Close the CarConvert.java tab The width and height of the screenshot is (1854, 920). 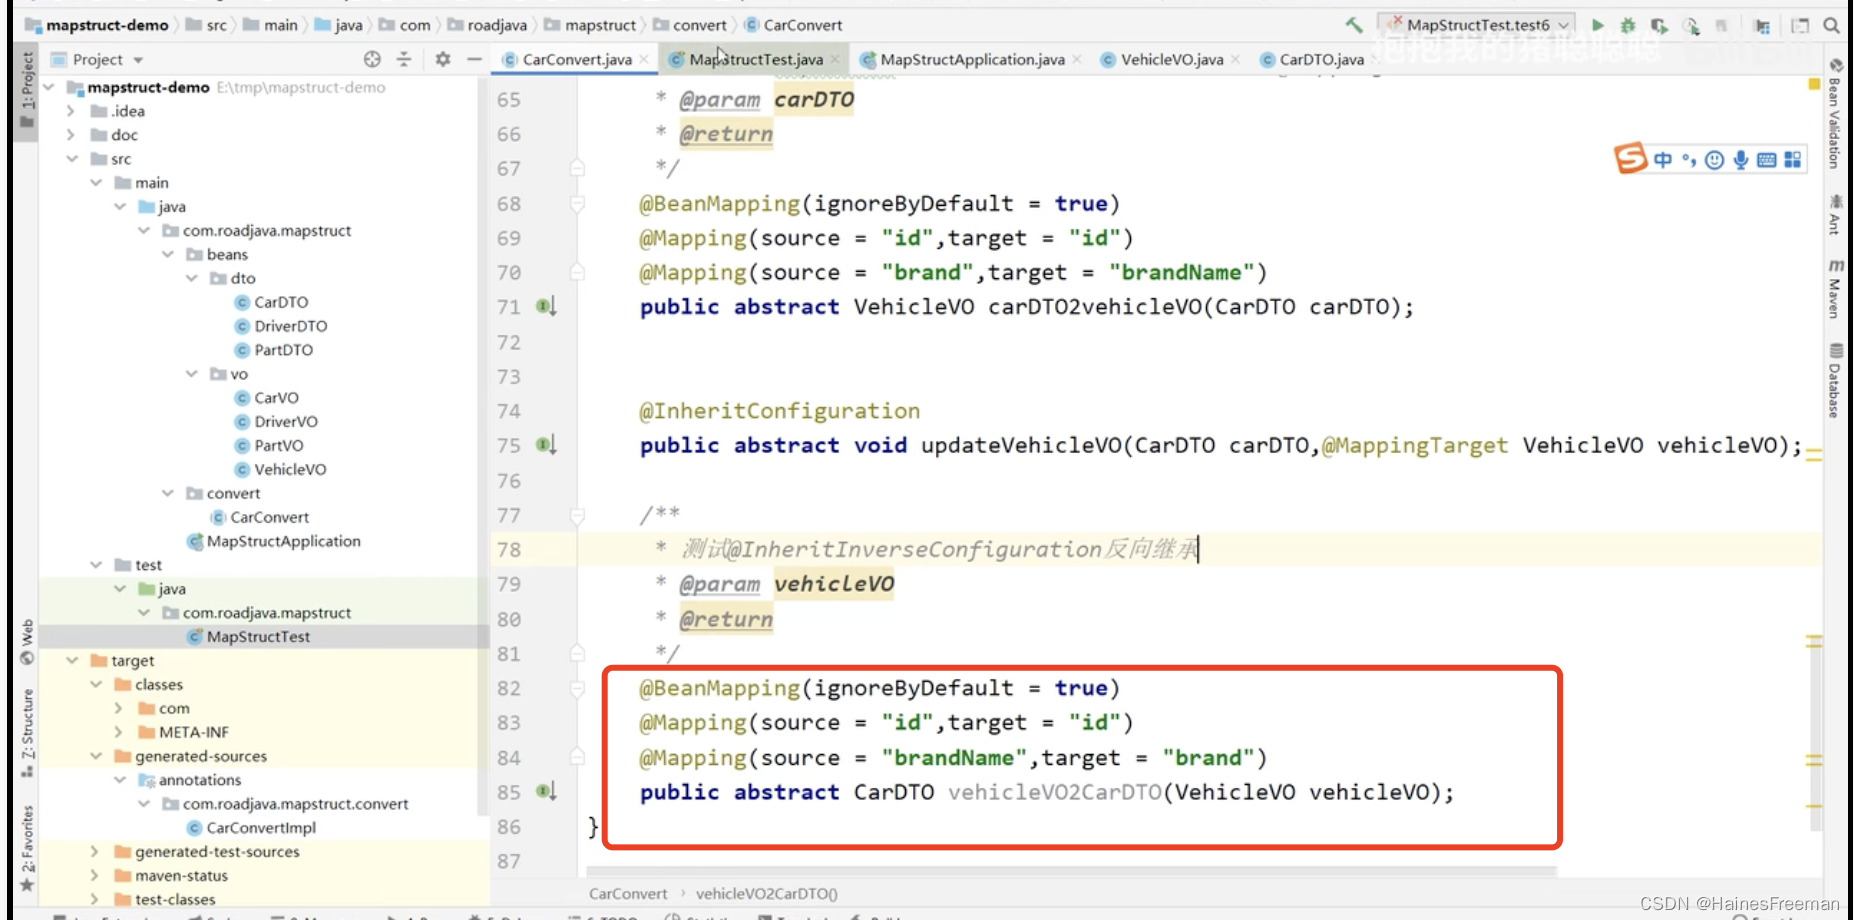tap(644, 60)
